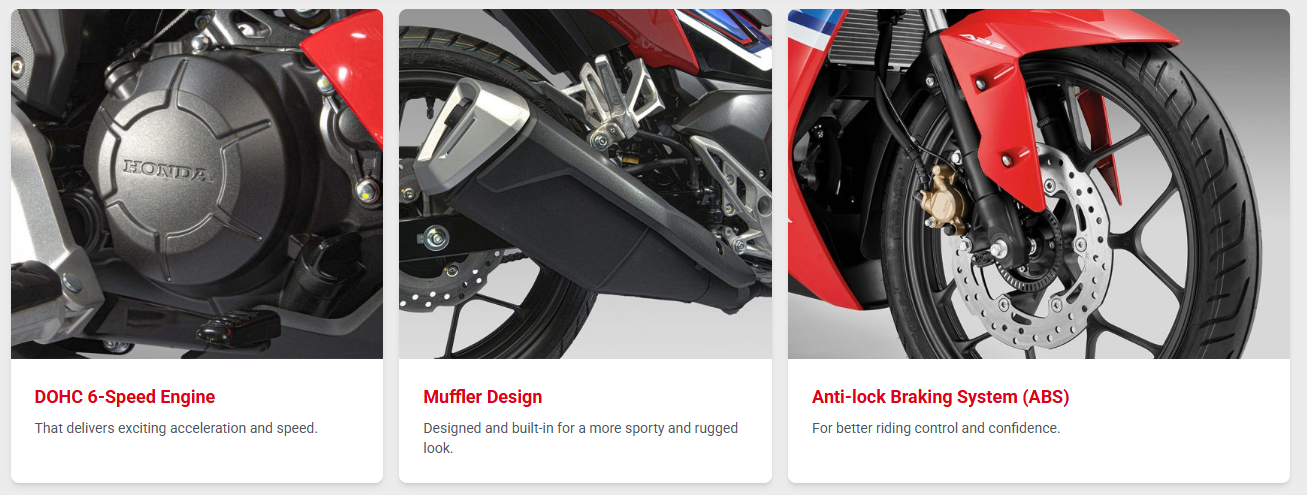This screenshot has width=1307, height=495.
Task: Open the DOHC 6-Speed Engine heading
Action: (125, 397)
